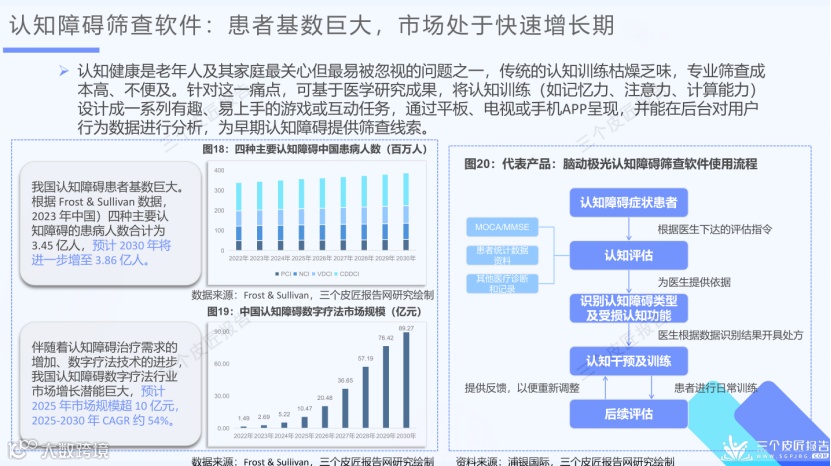
Task: Click the 认知评估 flow box
Action: pos(629,256)
